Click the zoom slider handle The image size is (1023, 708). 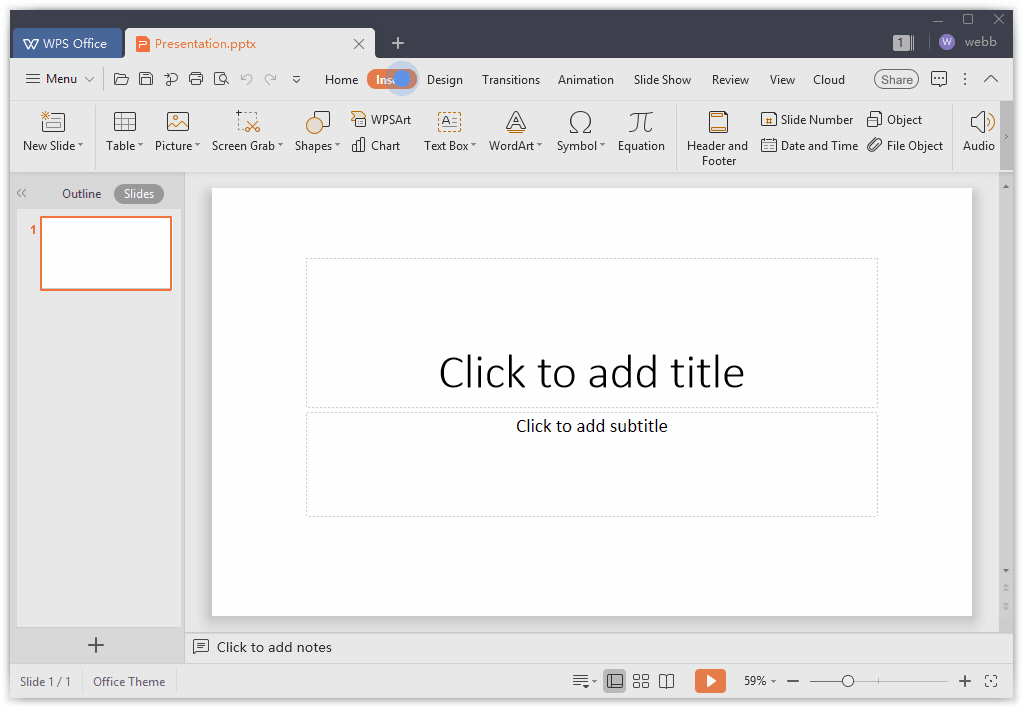point(847,681)
